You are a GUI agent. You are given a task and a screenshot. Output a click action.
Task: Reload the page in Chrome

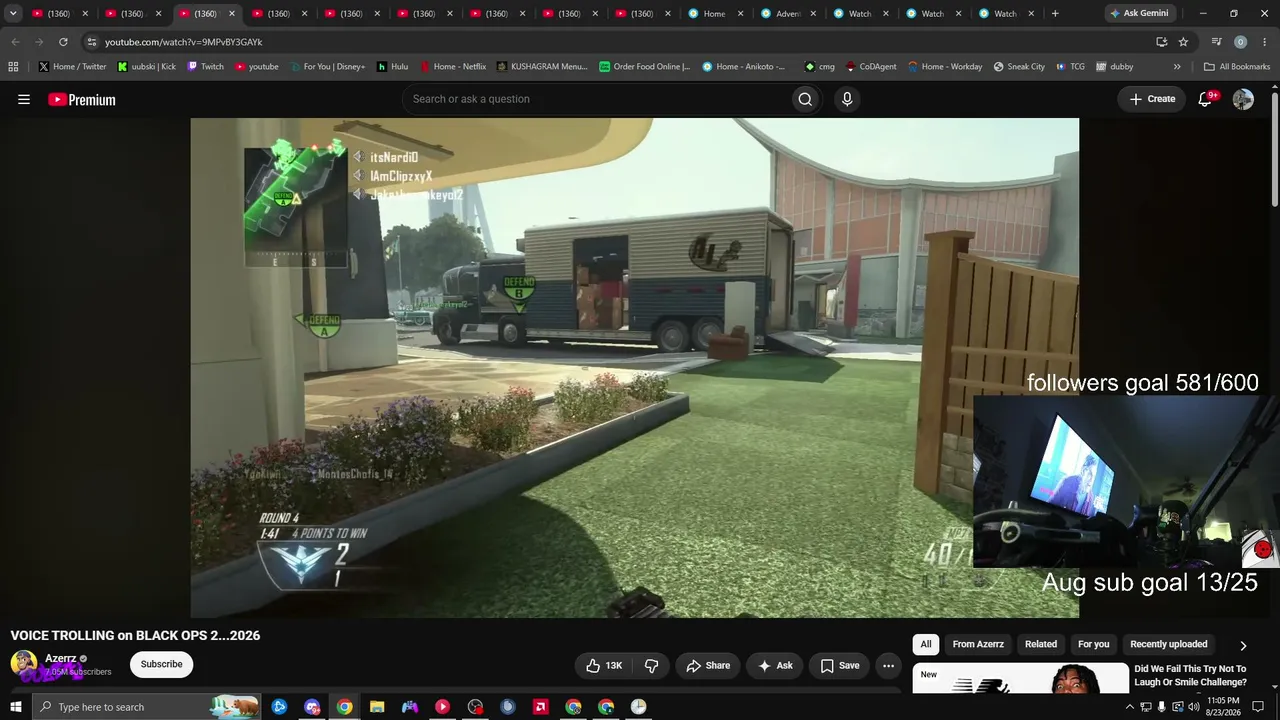63,42
